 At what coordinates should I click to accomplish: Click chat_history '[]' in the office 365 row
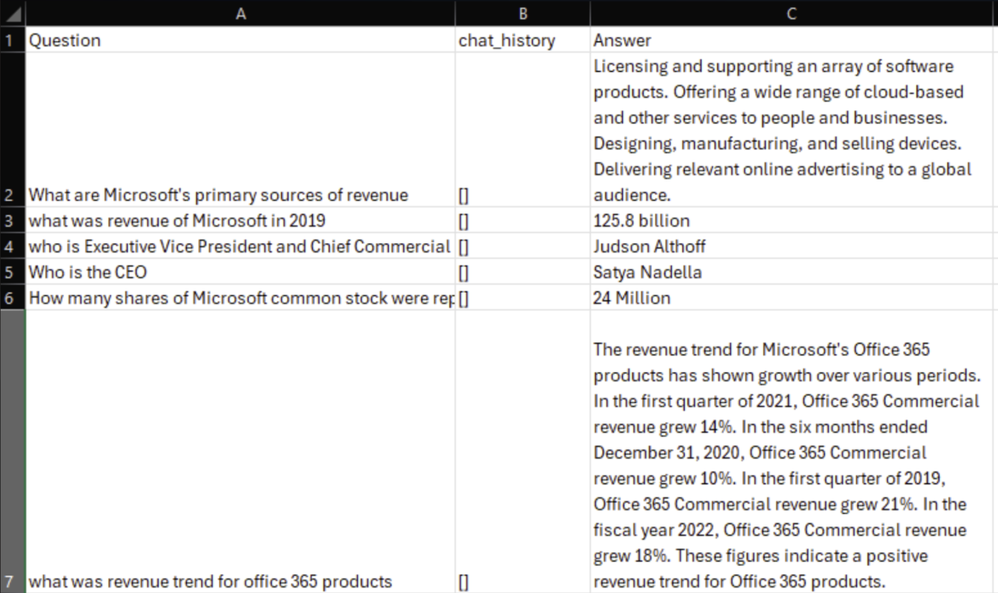click(523, 452)
